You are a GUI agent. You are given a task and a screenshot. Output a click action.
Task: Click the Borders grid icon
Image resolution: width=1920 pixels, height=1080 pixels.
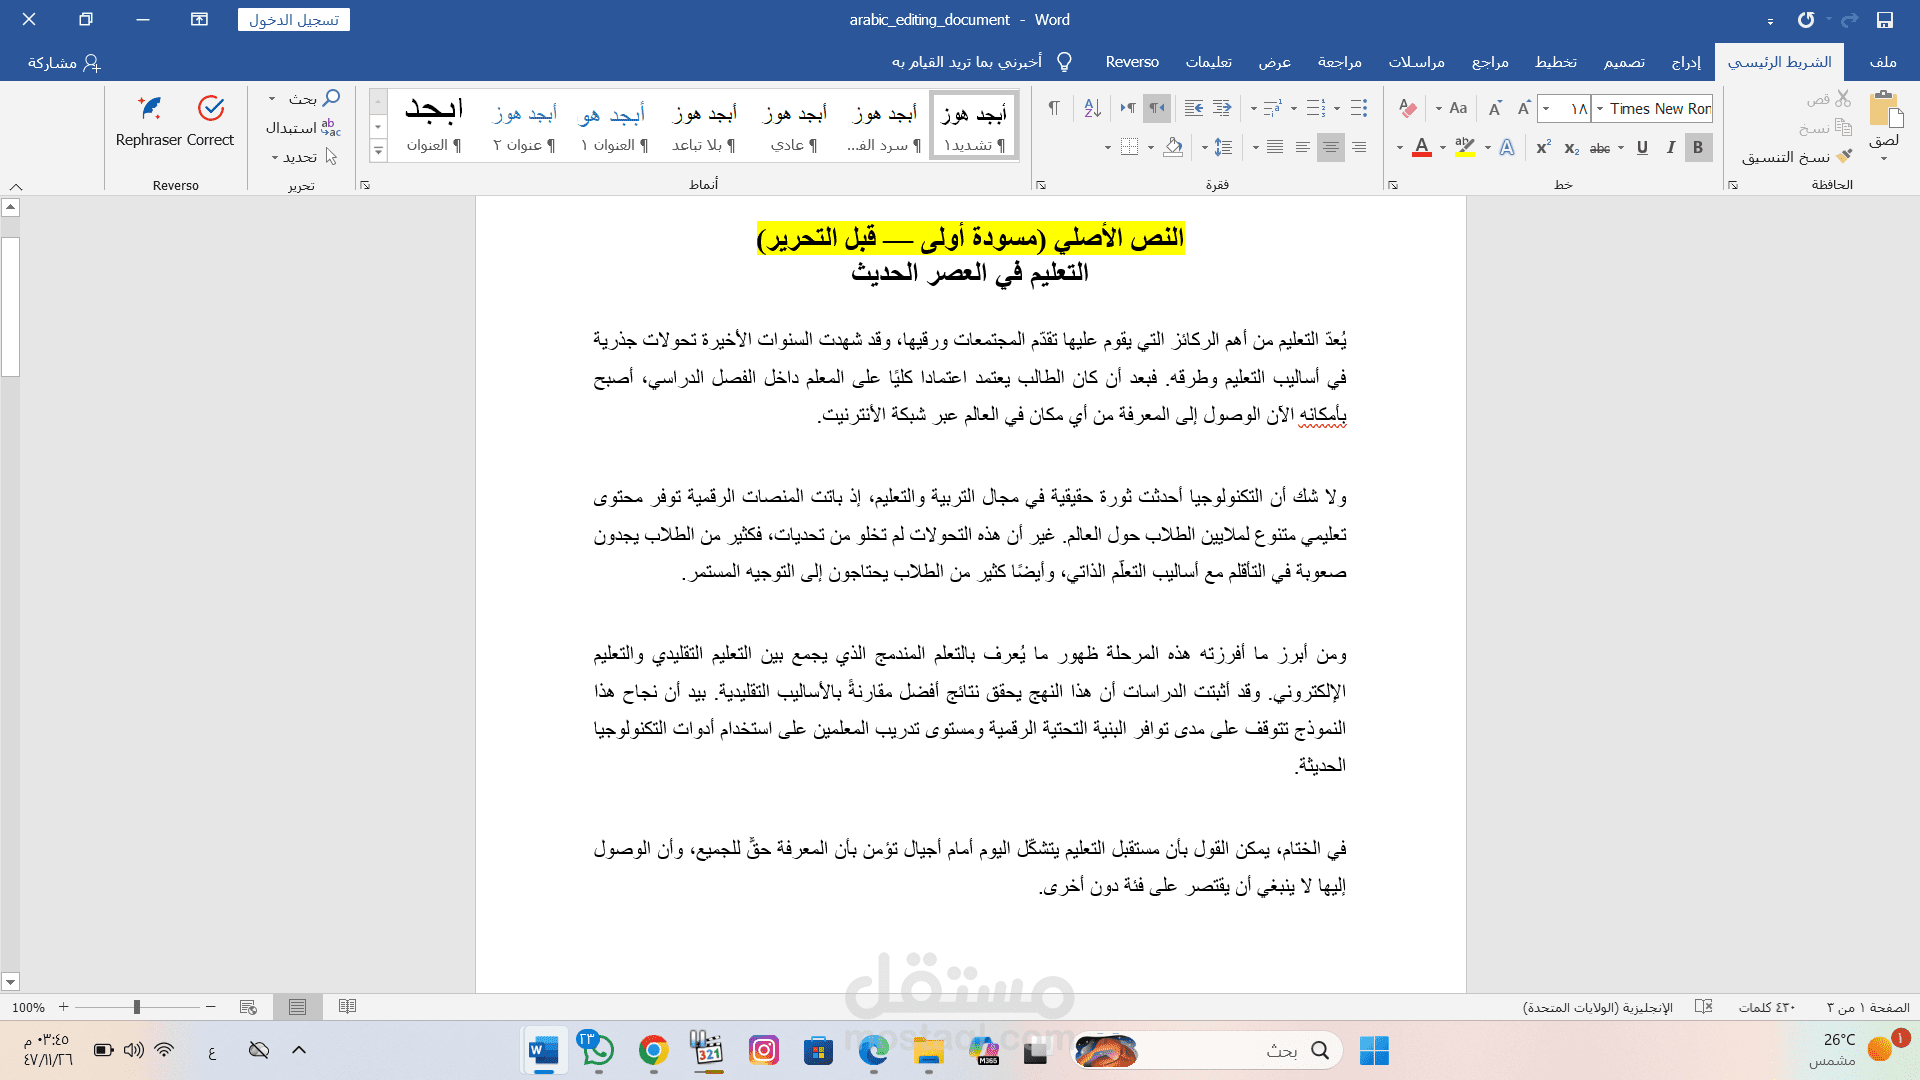[x=1130, y=147]
